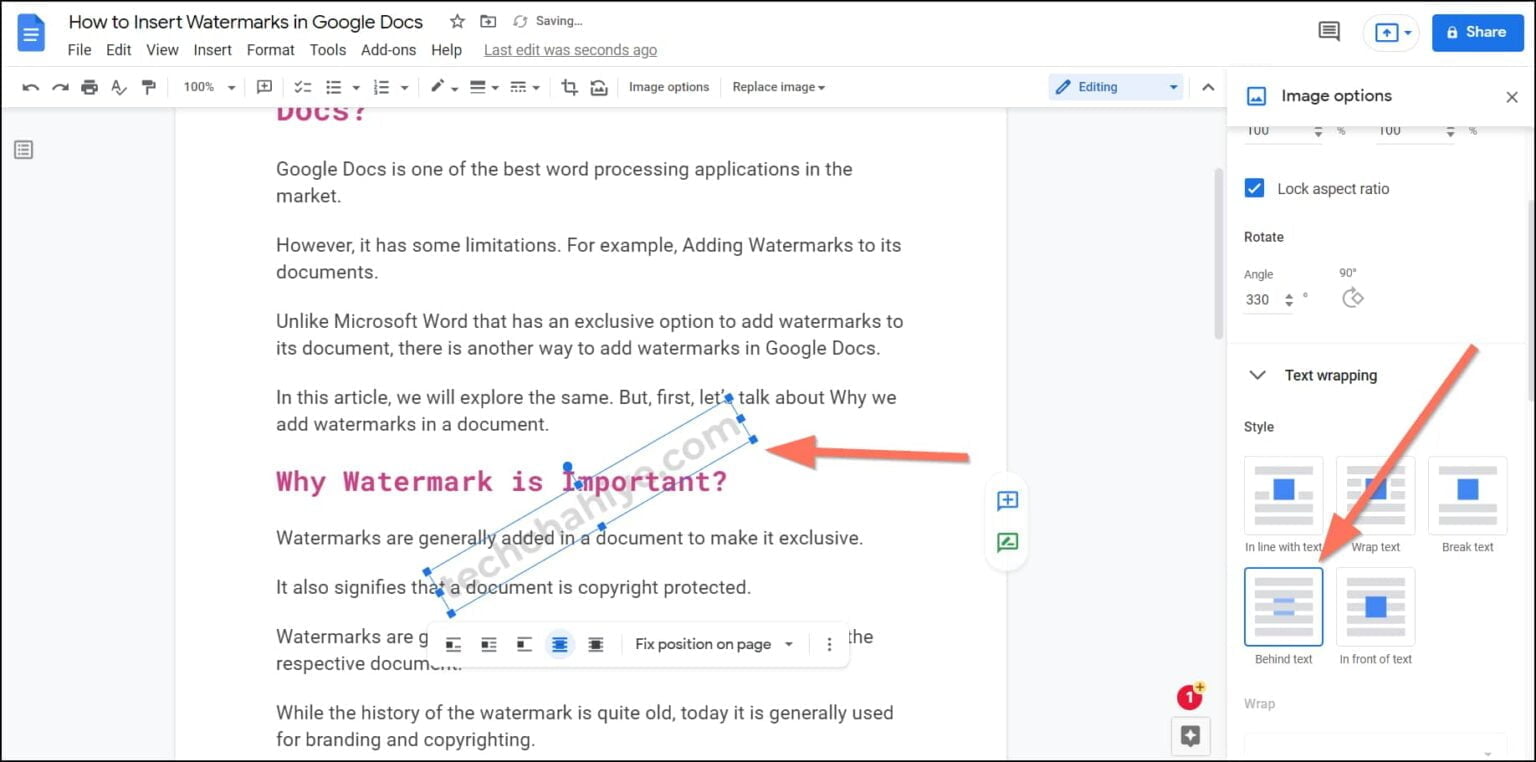Image resolution: width=1536 pixels, height=762 pixels.
Task: Select the Wrap text wrapping style
Action: 1375,495
